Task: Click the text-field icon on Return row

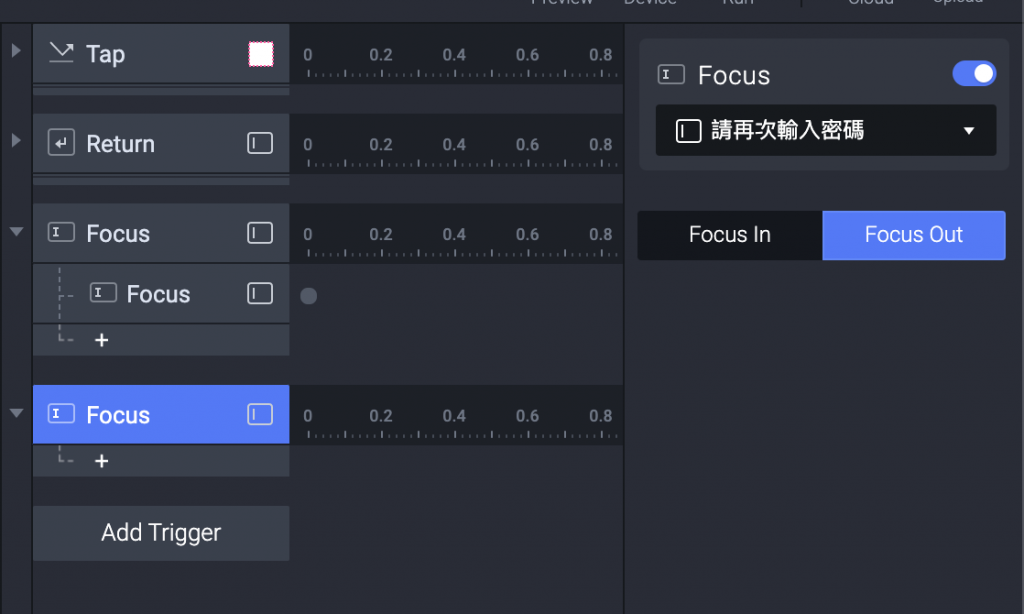Action: 260,143
